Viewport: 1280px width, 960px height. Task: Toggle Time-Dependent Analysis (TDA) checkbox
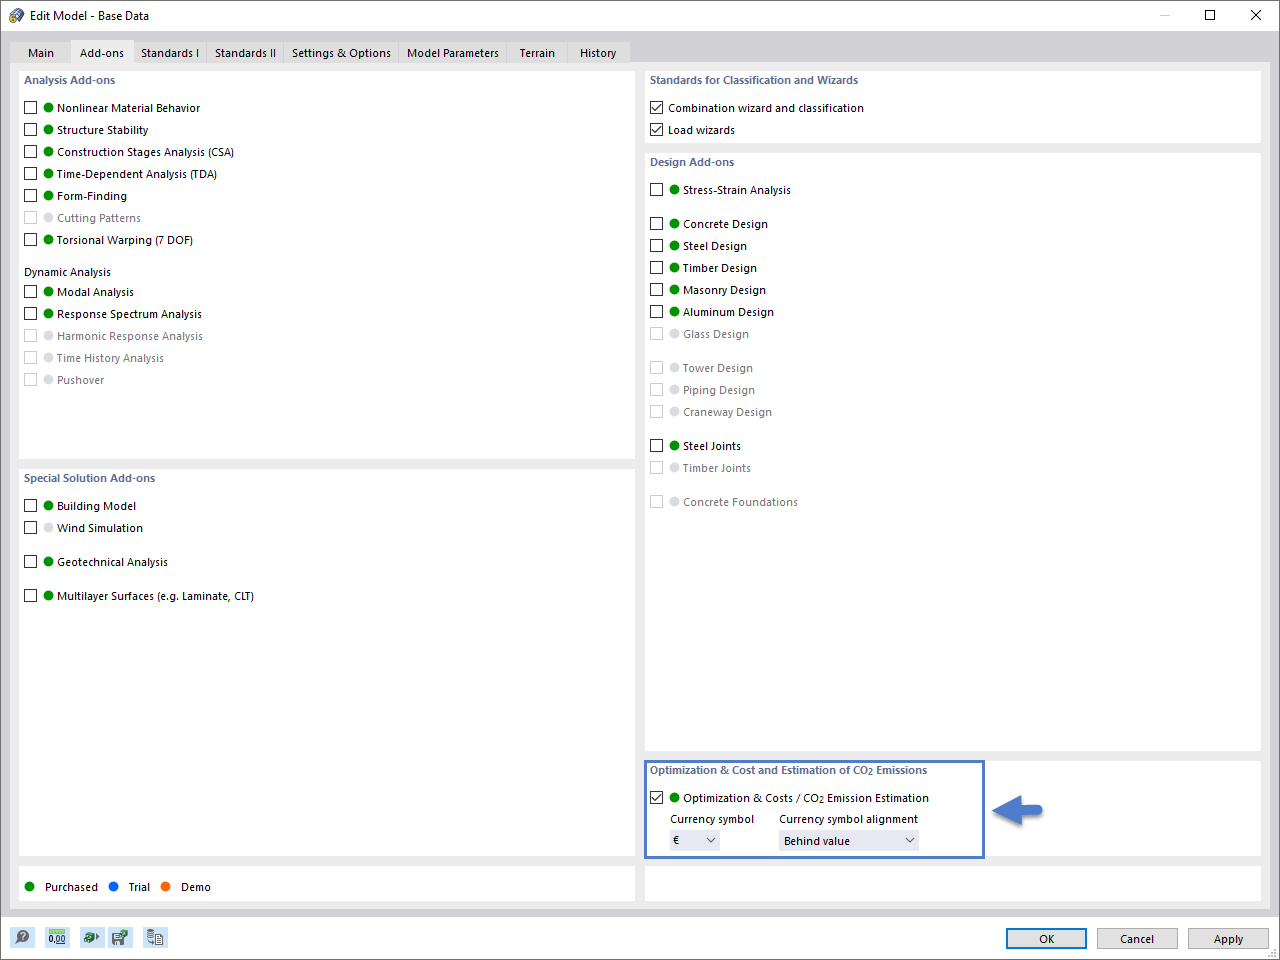(x=30, y=174)
